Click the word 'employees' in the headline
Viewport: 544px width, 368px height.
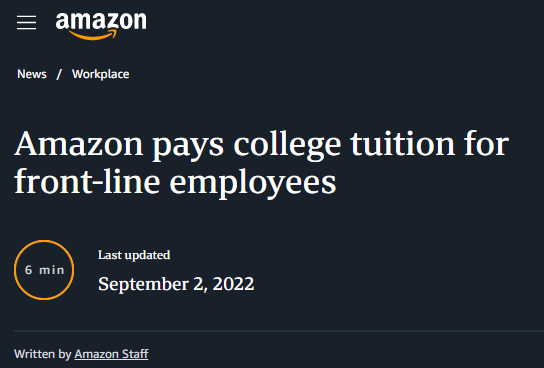pos(253,183)
